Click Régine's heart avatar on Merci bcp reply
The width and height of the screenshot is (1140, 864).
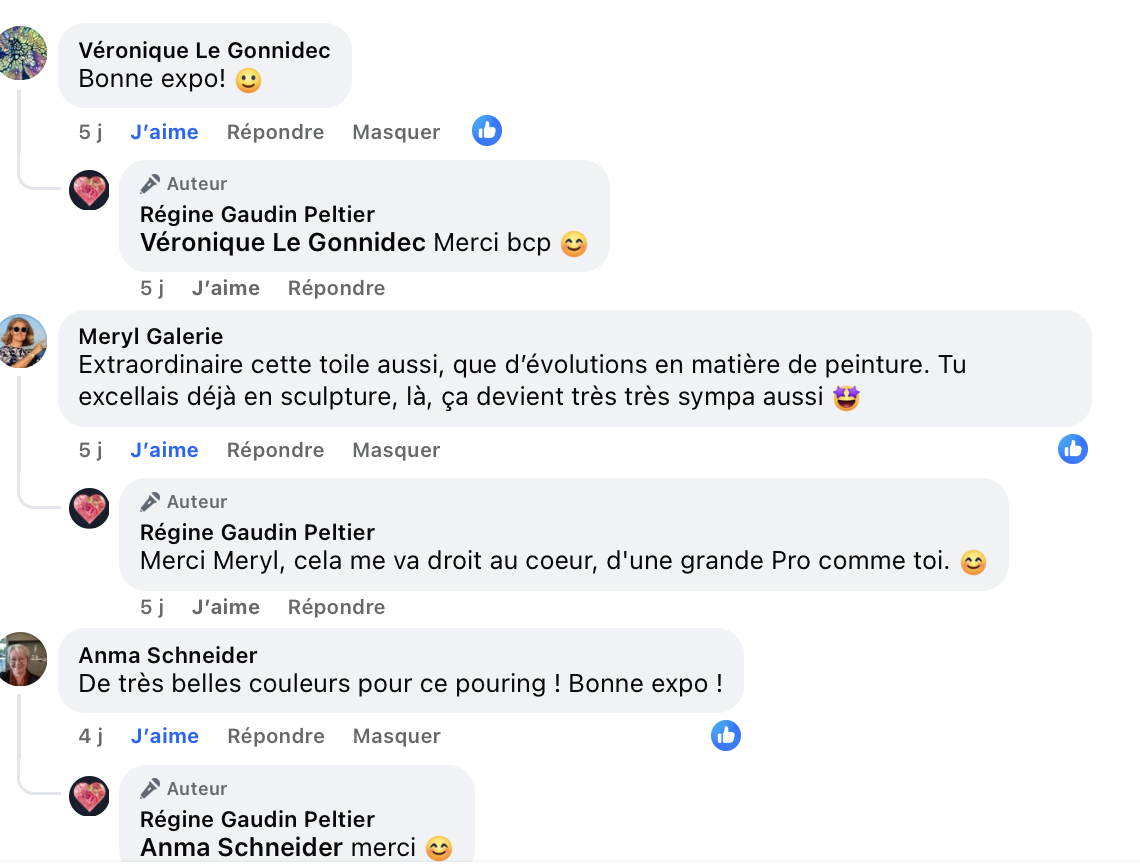tap(89, 190)
